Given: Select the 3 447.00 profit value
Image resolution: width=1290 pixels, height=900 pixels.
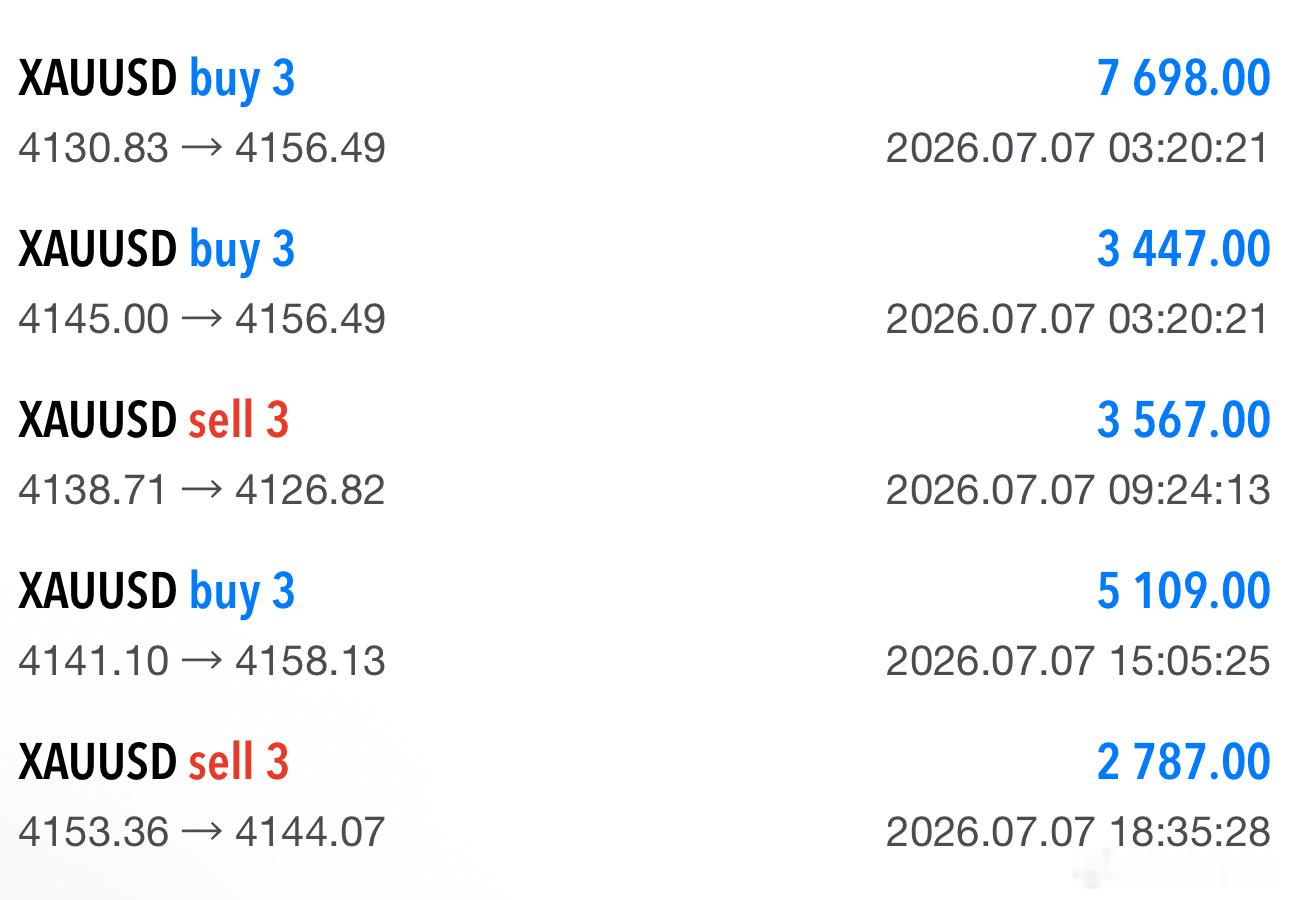Looking at the screenshot, I should [x=1183, y=250].
